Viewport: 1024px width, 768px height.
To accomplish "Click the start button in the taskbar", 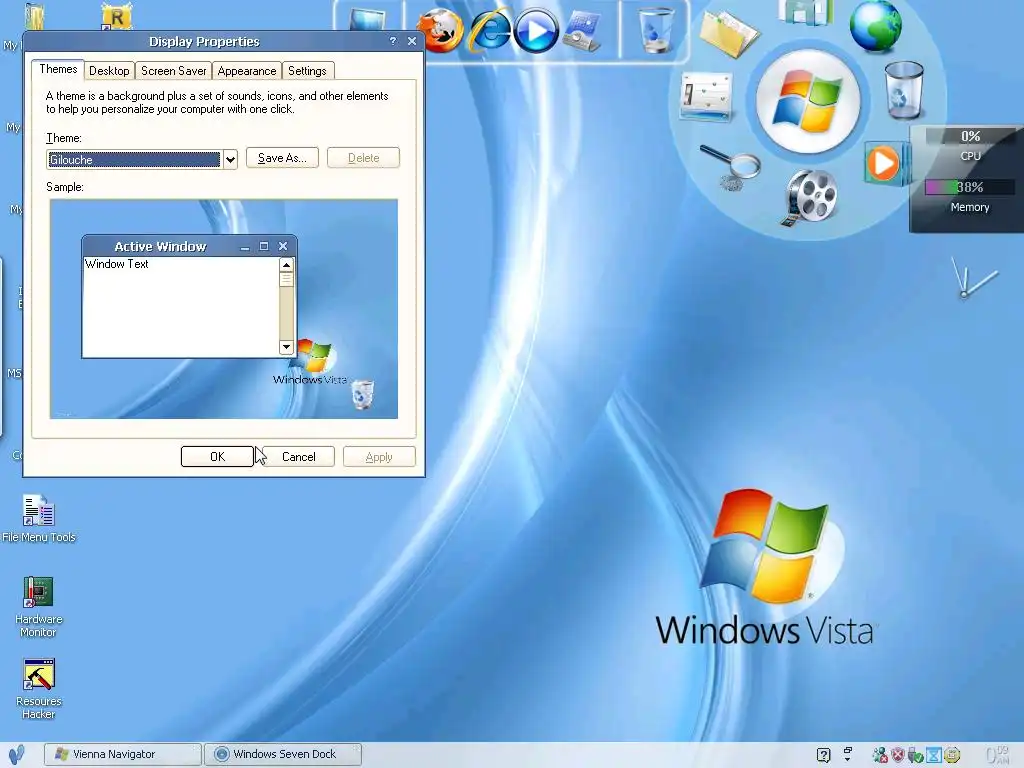I will 16,755.
